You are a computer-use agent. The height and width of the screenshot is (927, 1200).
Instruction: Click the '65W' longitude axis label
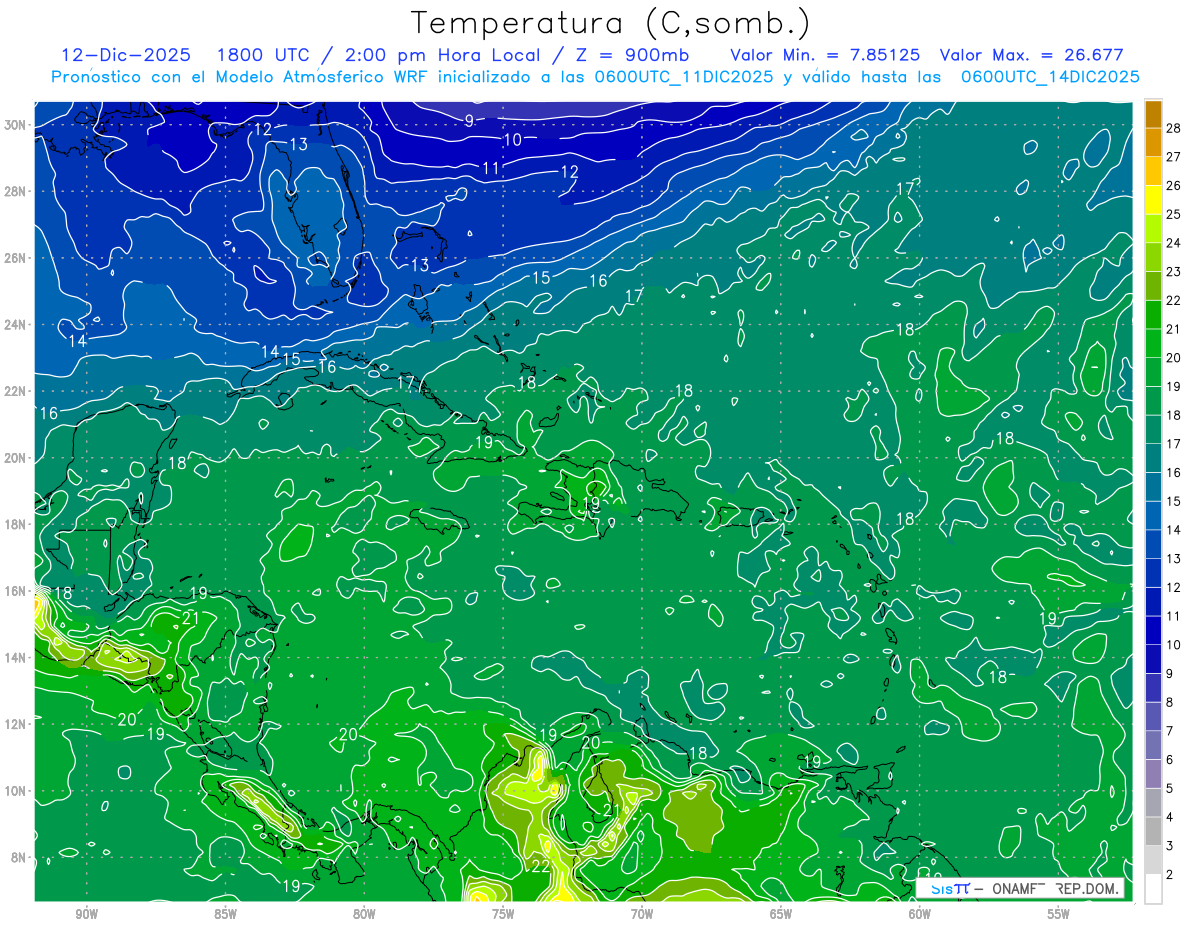point(781,915)
